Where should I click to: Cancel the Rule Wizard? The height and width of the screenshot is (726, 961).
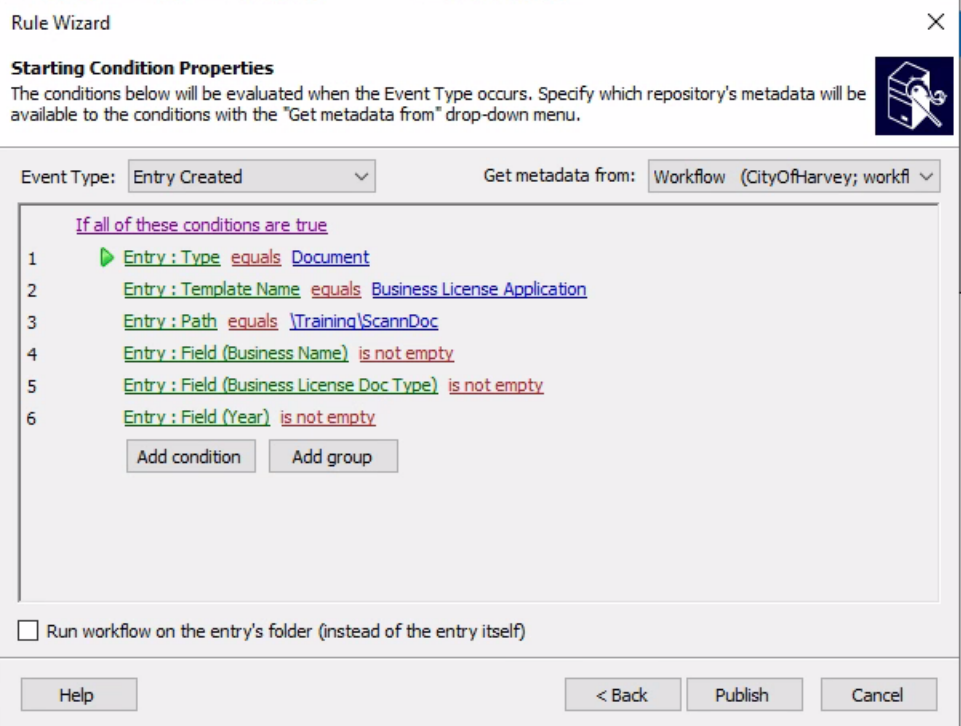click(878, 695)
